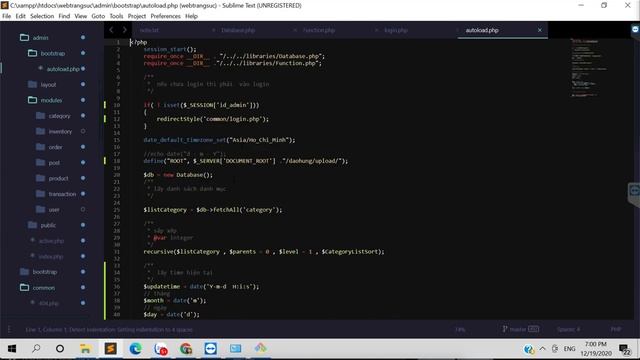Open the Project menu
Image resolution: width=640 pixels, height=360 pixels.
tap(137, 16)
